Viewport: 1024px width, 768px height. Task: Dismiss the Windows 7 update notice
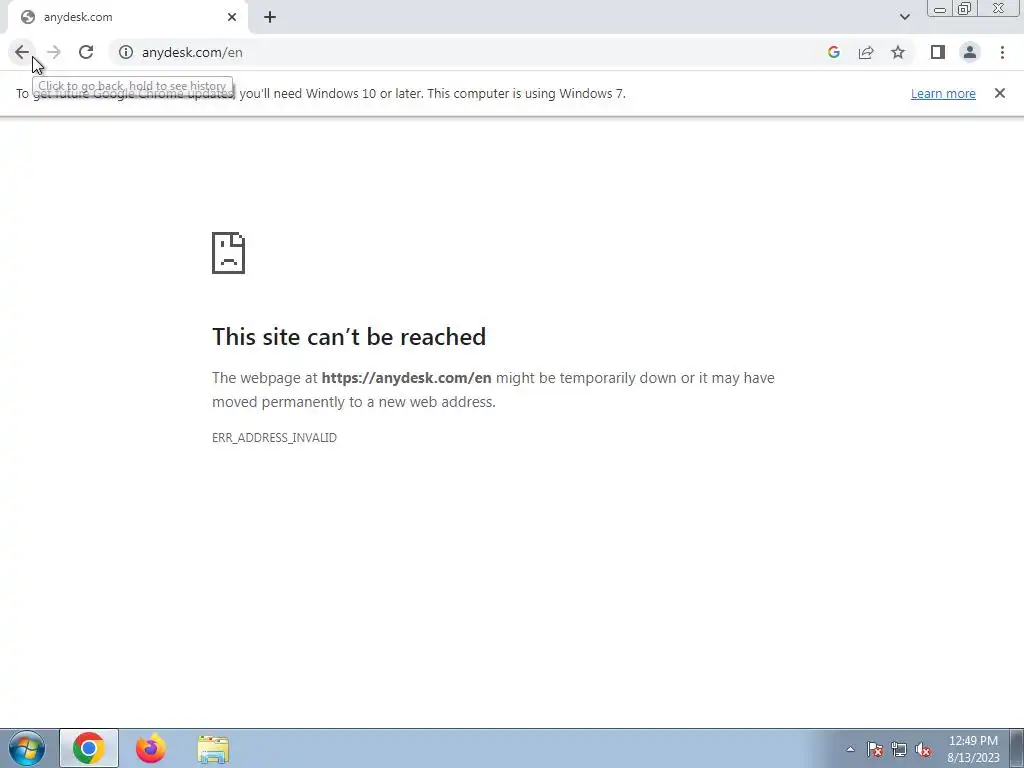click(x=999, y=93)
